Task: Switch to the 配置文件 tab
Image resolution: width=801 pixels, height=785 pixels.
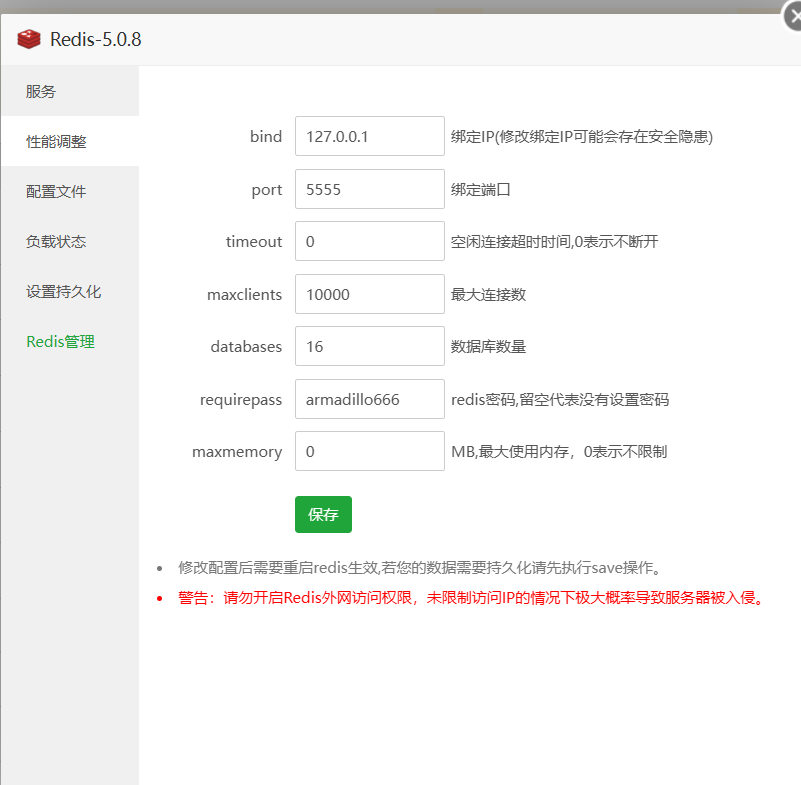Action: [x=70, y=192]
